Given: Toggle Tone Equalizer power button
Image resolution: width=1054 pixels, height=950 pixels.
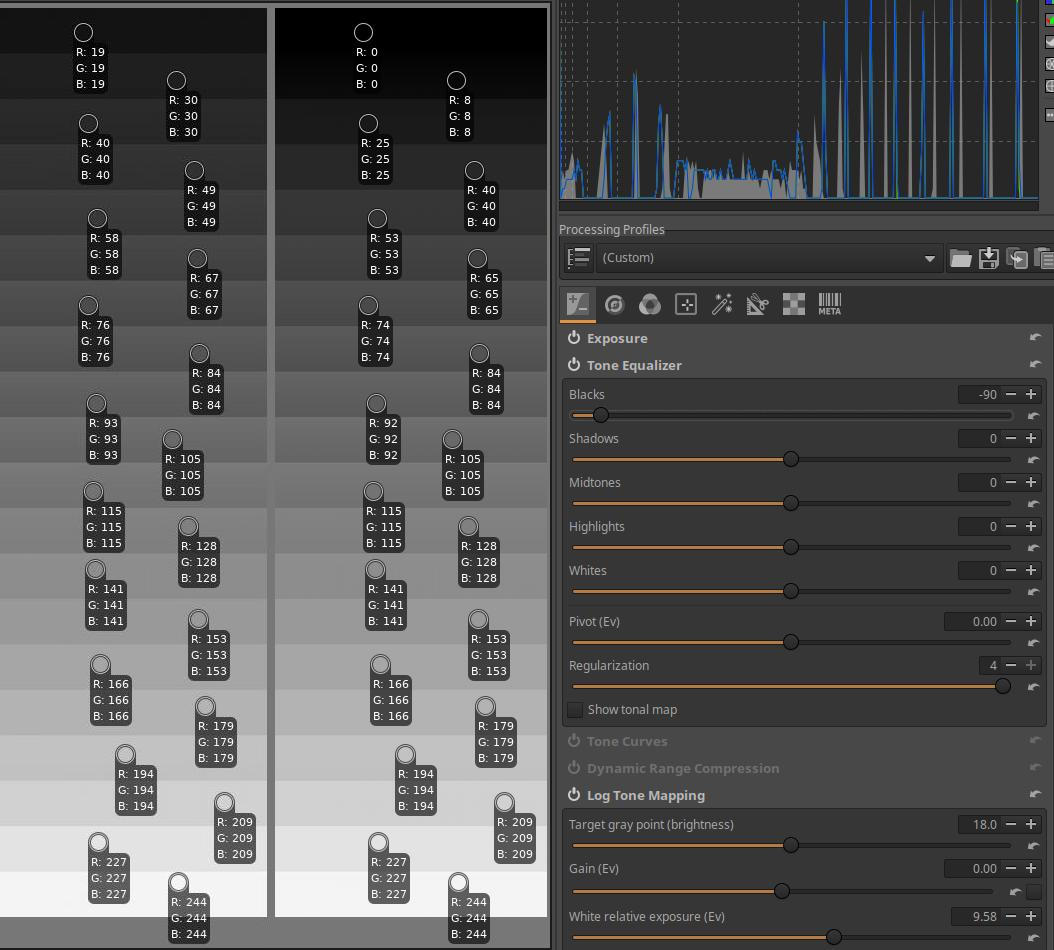Looking at the screenshot, I should tap(574, 365).
